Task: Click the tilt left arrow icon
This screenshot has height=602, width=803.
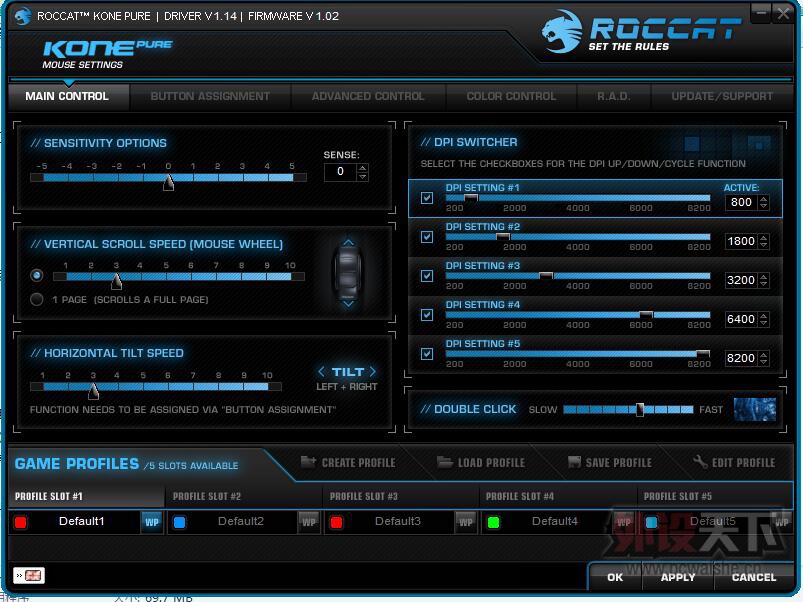Action: [x=322, y=372]
